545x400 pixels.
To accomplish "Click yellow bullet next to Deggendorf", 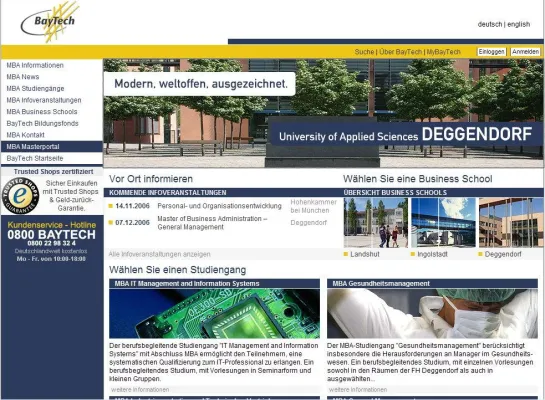I will (480, 254).
